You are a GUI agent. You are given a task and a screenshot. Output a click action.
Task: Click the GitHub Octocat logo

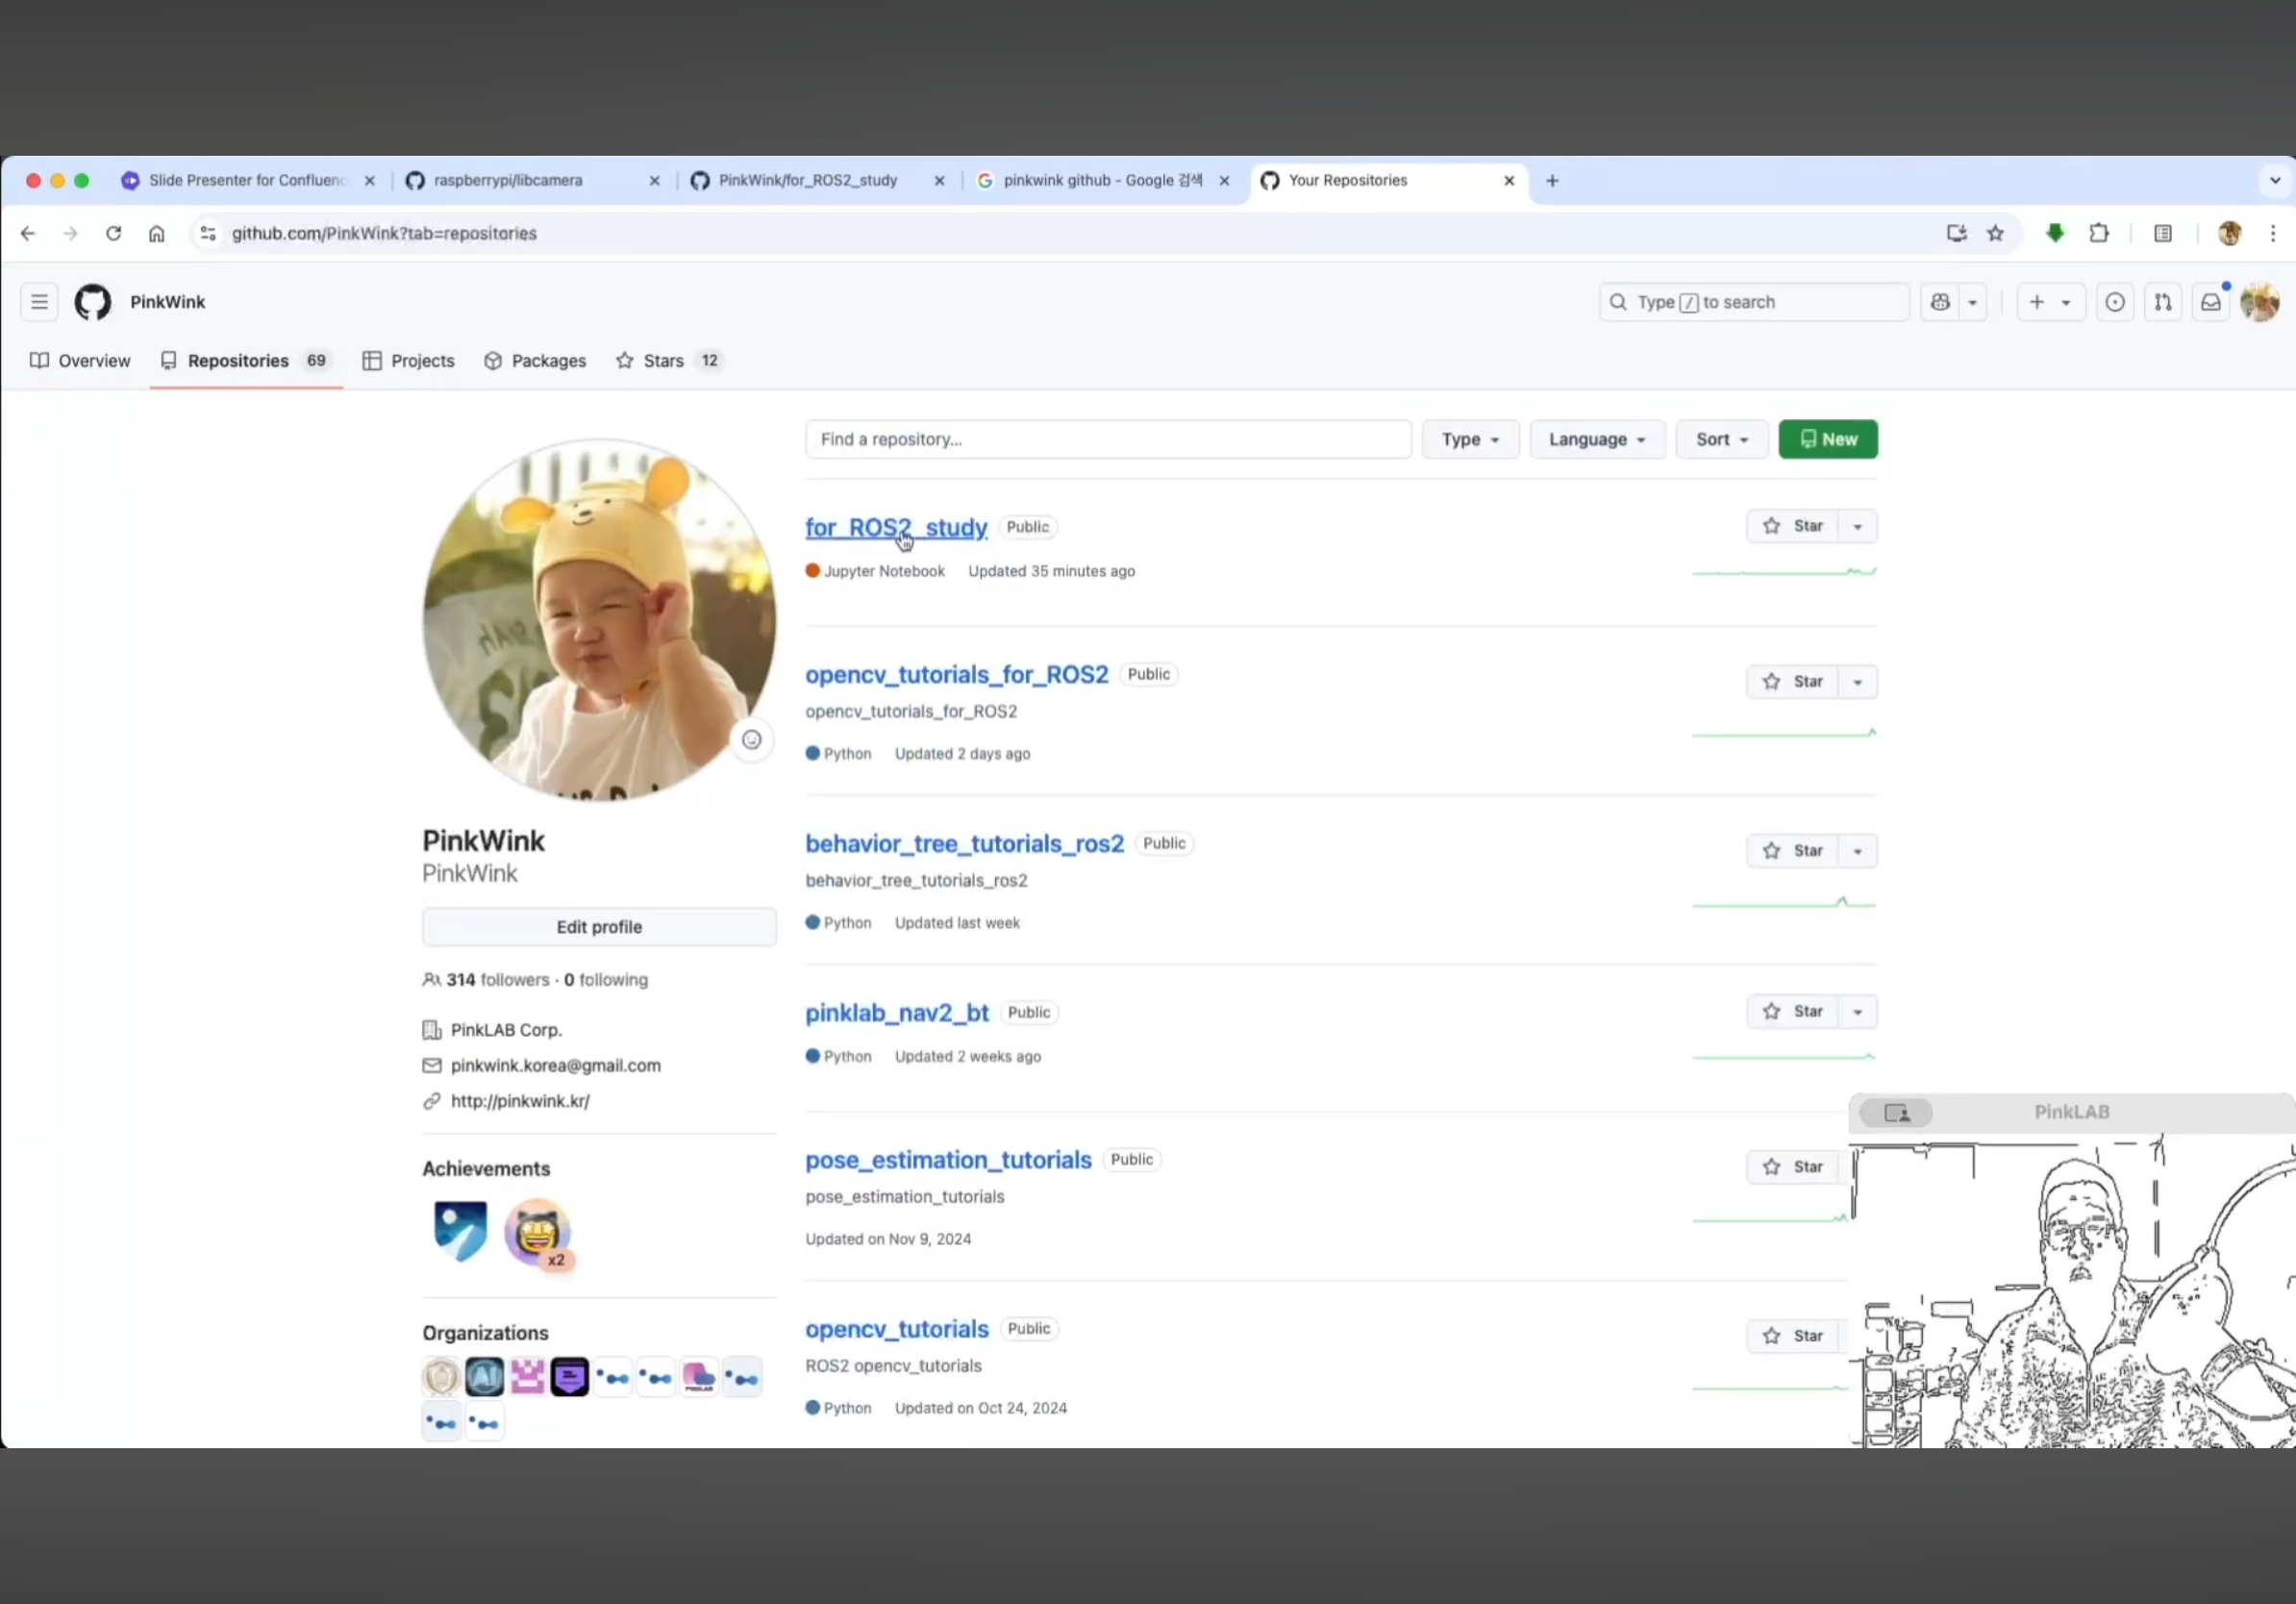pos(93,302)
